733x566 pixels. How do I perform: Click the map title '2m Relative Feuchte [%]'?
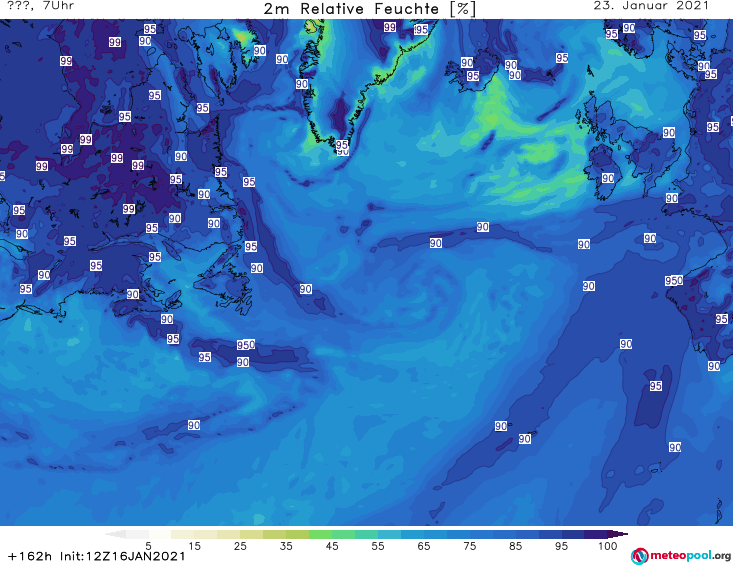(x=369, y=9)
